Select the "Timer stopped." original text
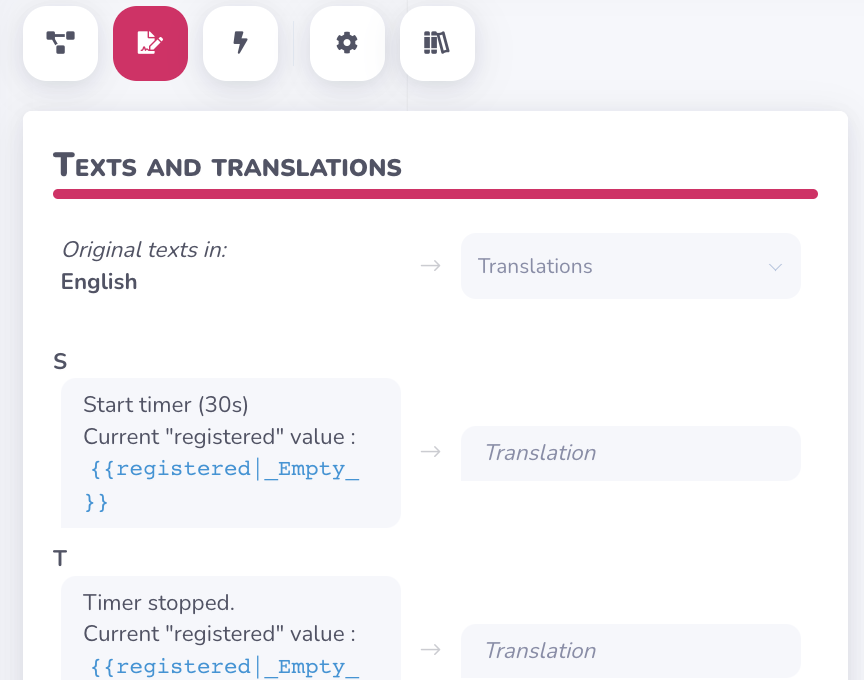This screenshot has height=680, width=864. pyautogui.click(x=159, y=603)
